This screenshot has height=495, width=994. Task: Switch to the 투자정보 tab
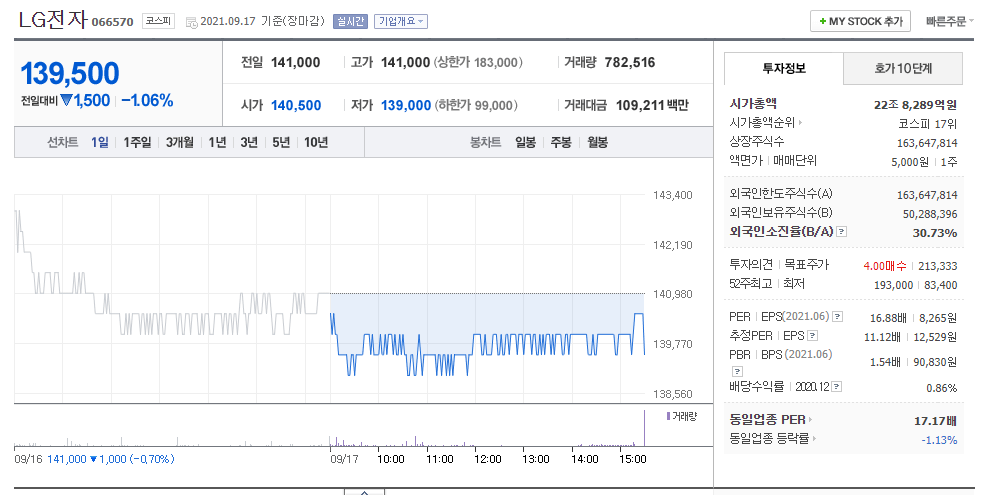784,68
